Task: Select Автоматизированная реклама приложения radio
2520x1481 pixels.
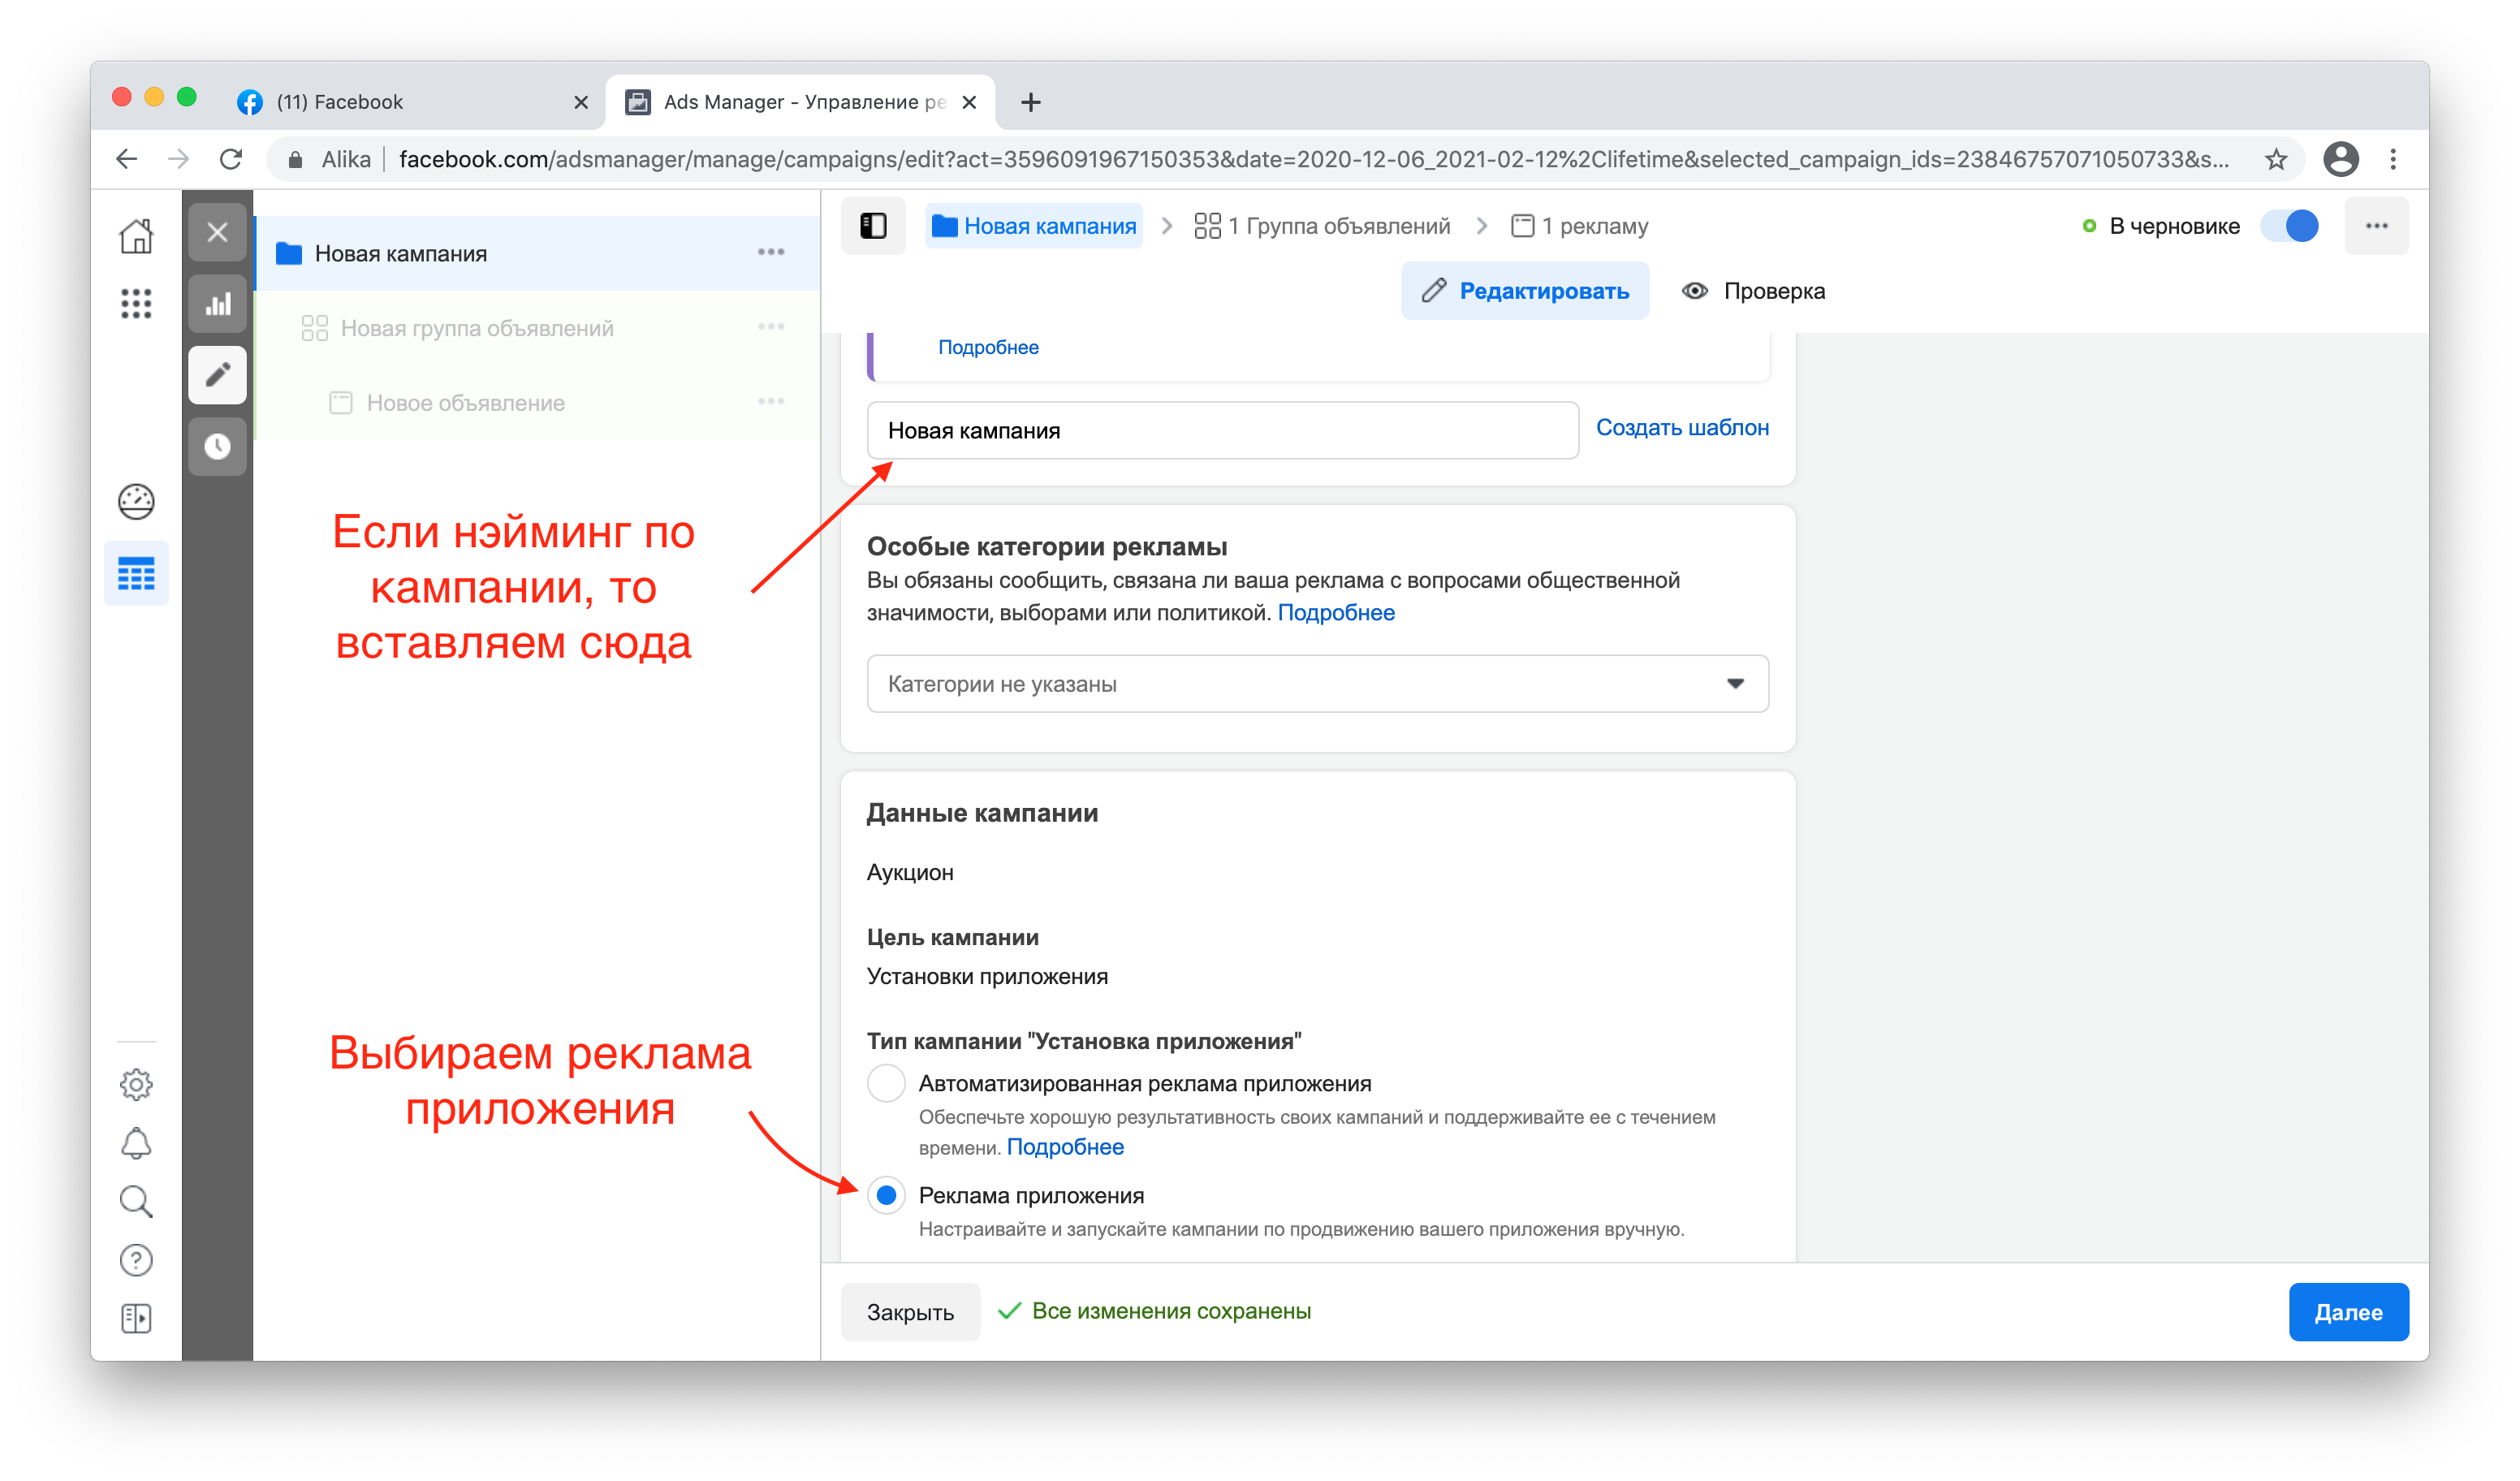Action: pyautogui.click(x=886, y=1083)
